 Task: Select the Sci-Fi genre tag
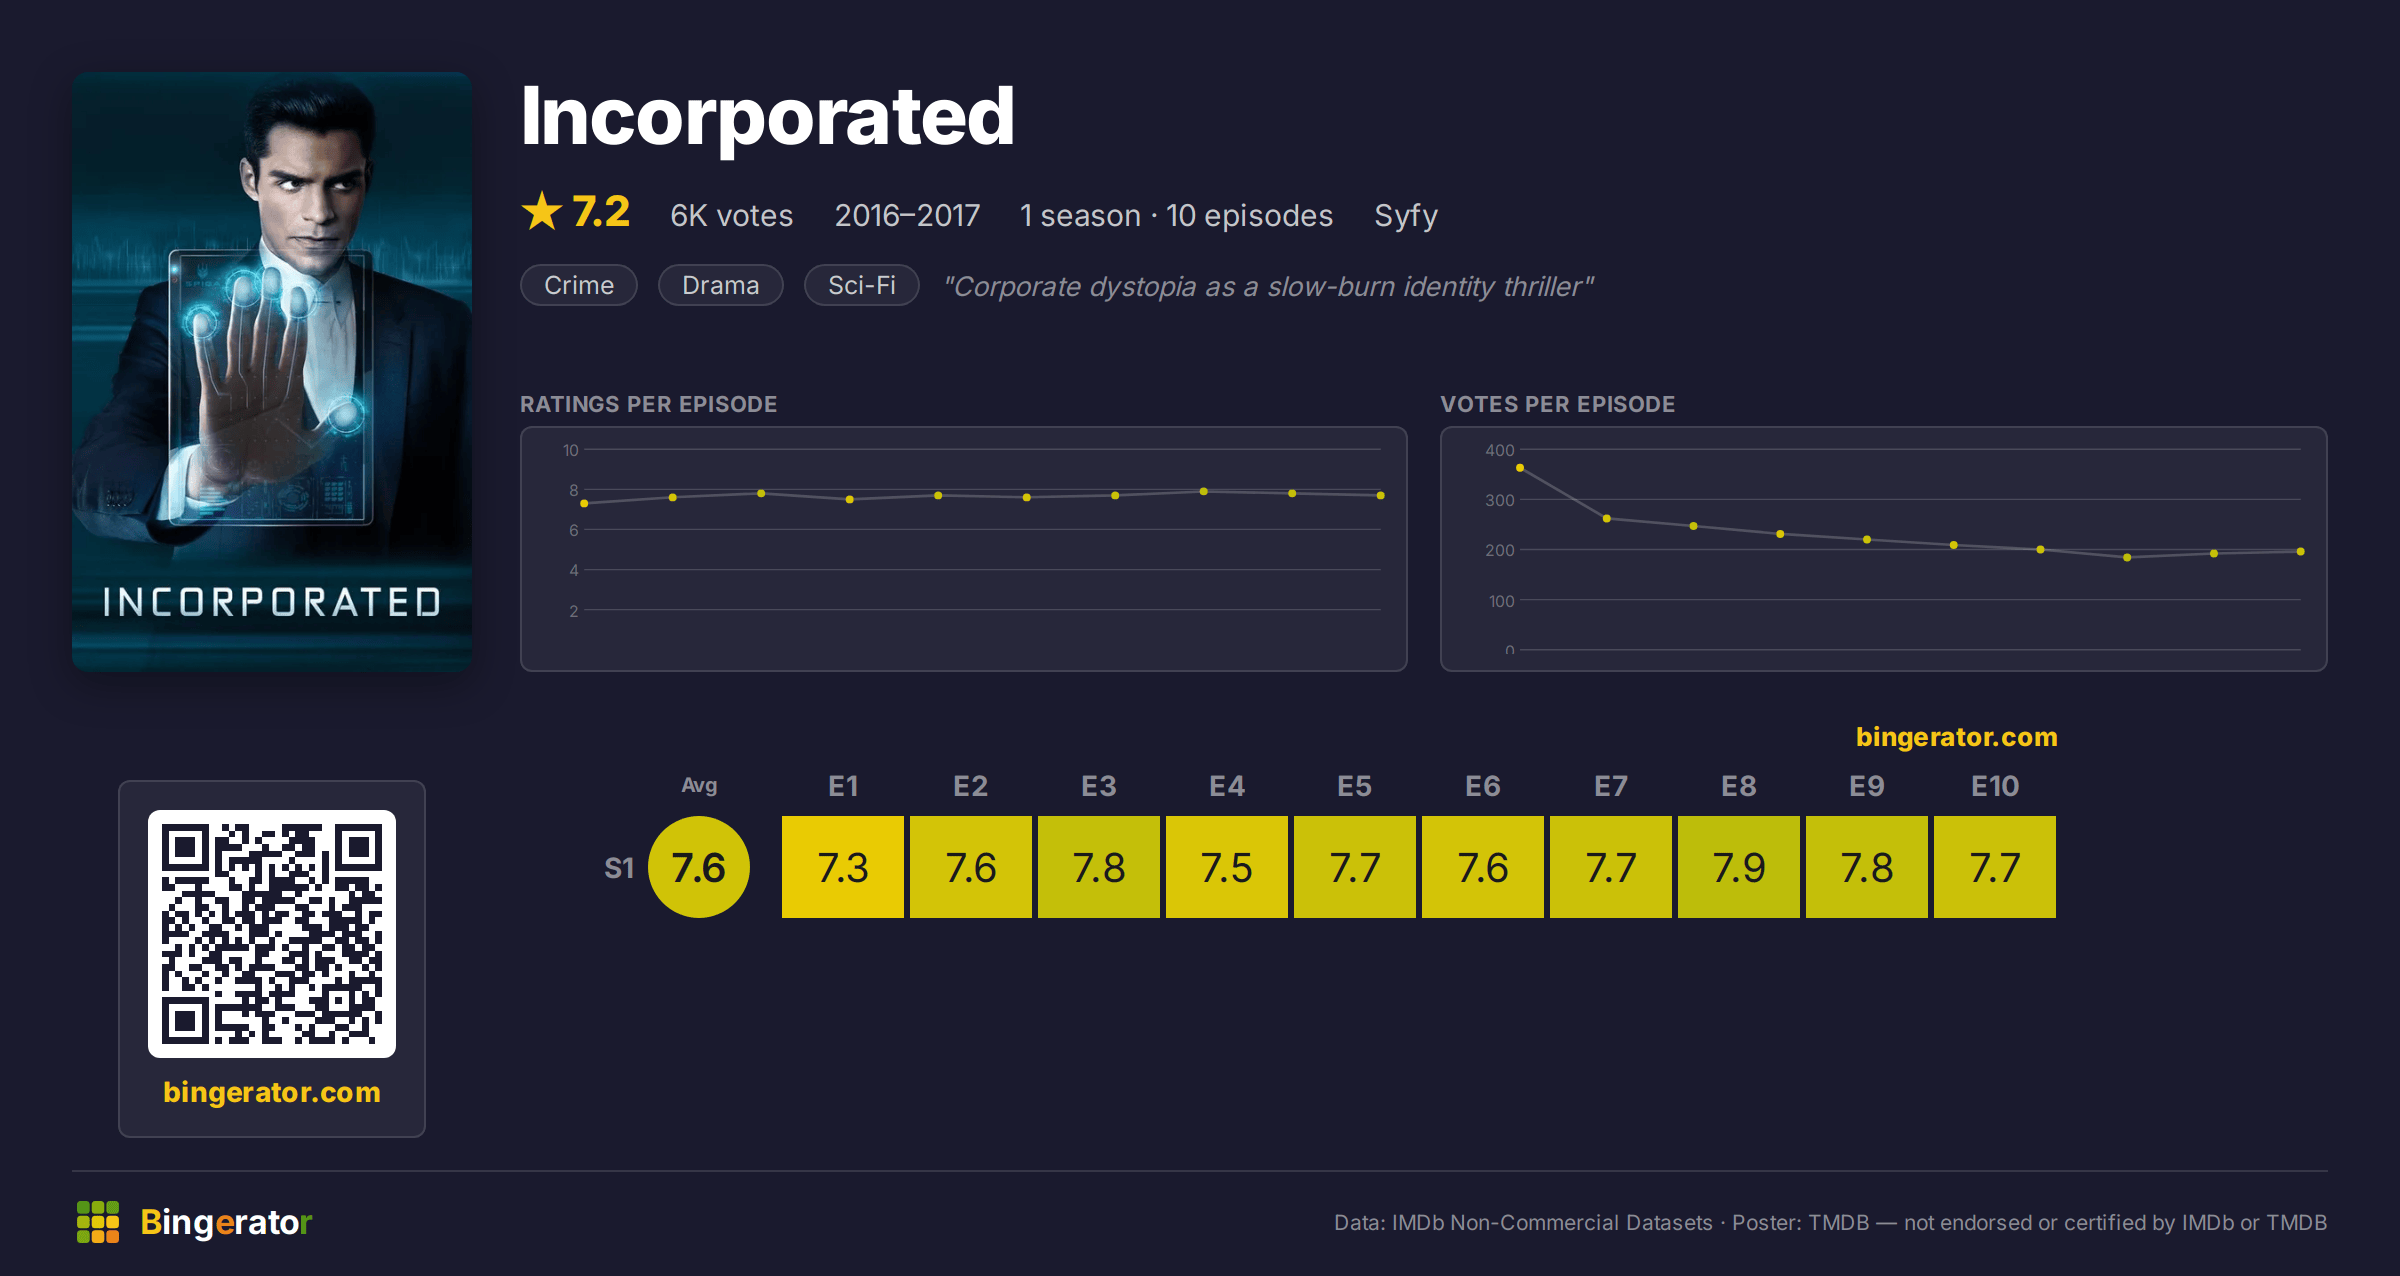tap(861, 285)
